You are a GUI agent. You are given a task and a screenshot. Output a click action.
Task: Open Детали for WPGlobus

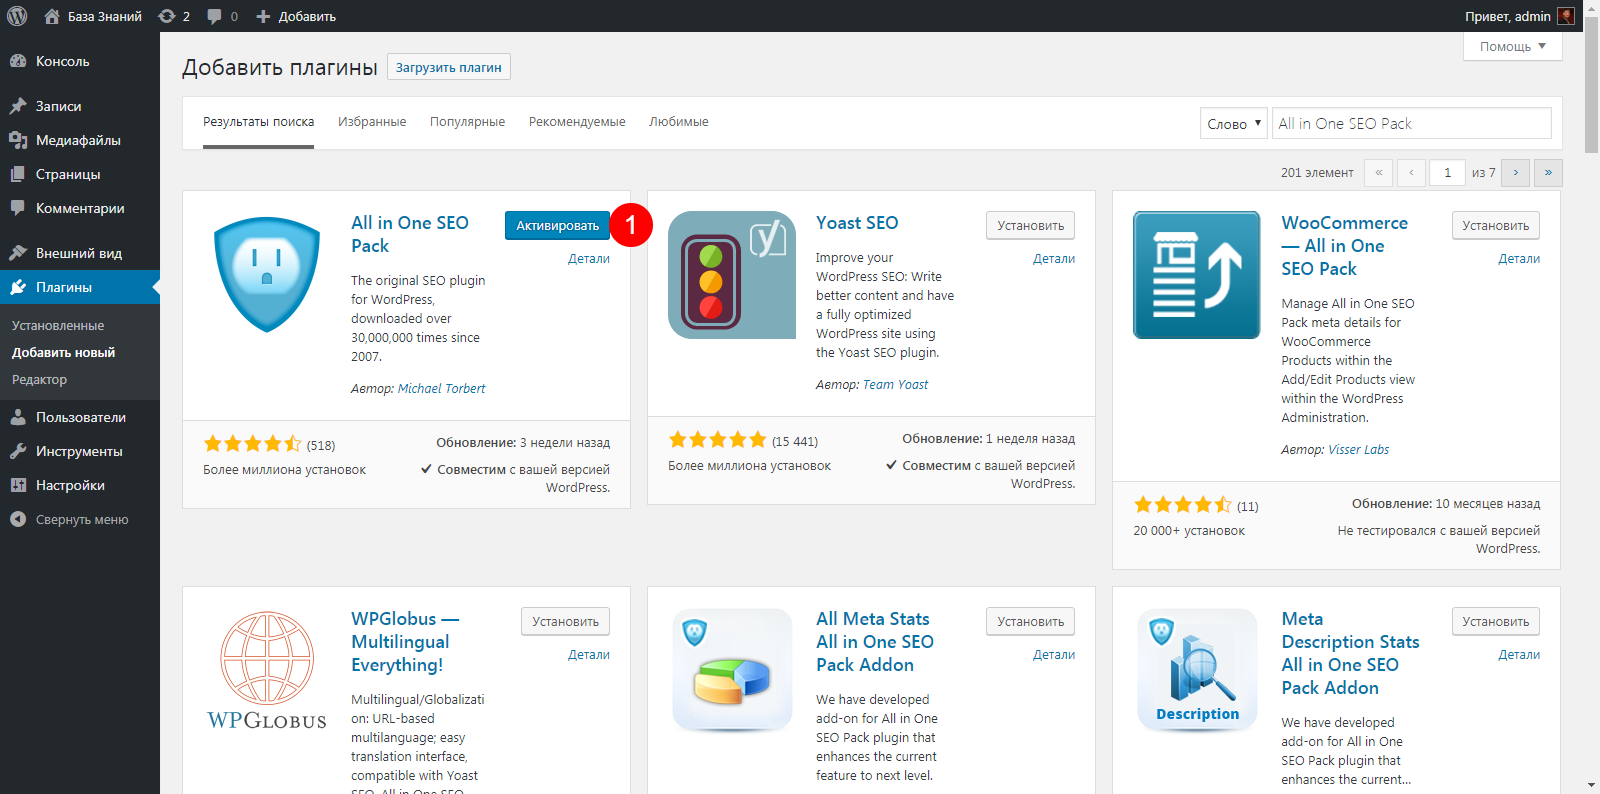point(589,654)
